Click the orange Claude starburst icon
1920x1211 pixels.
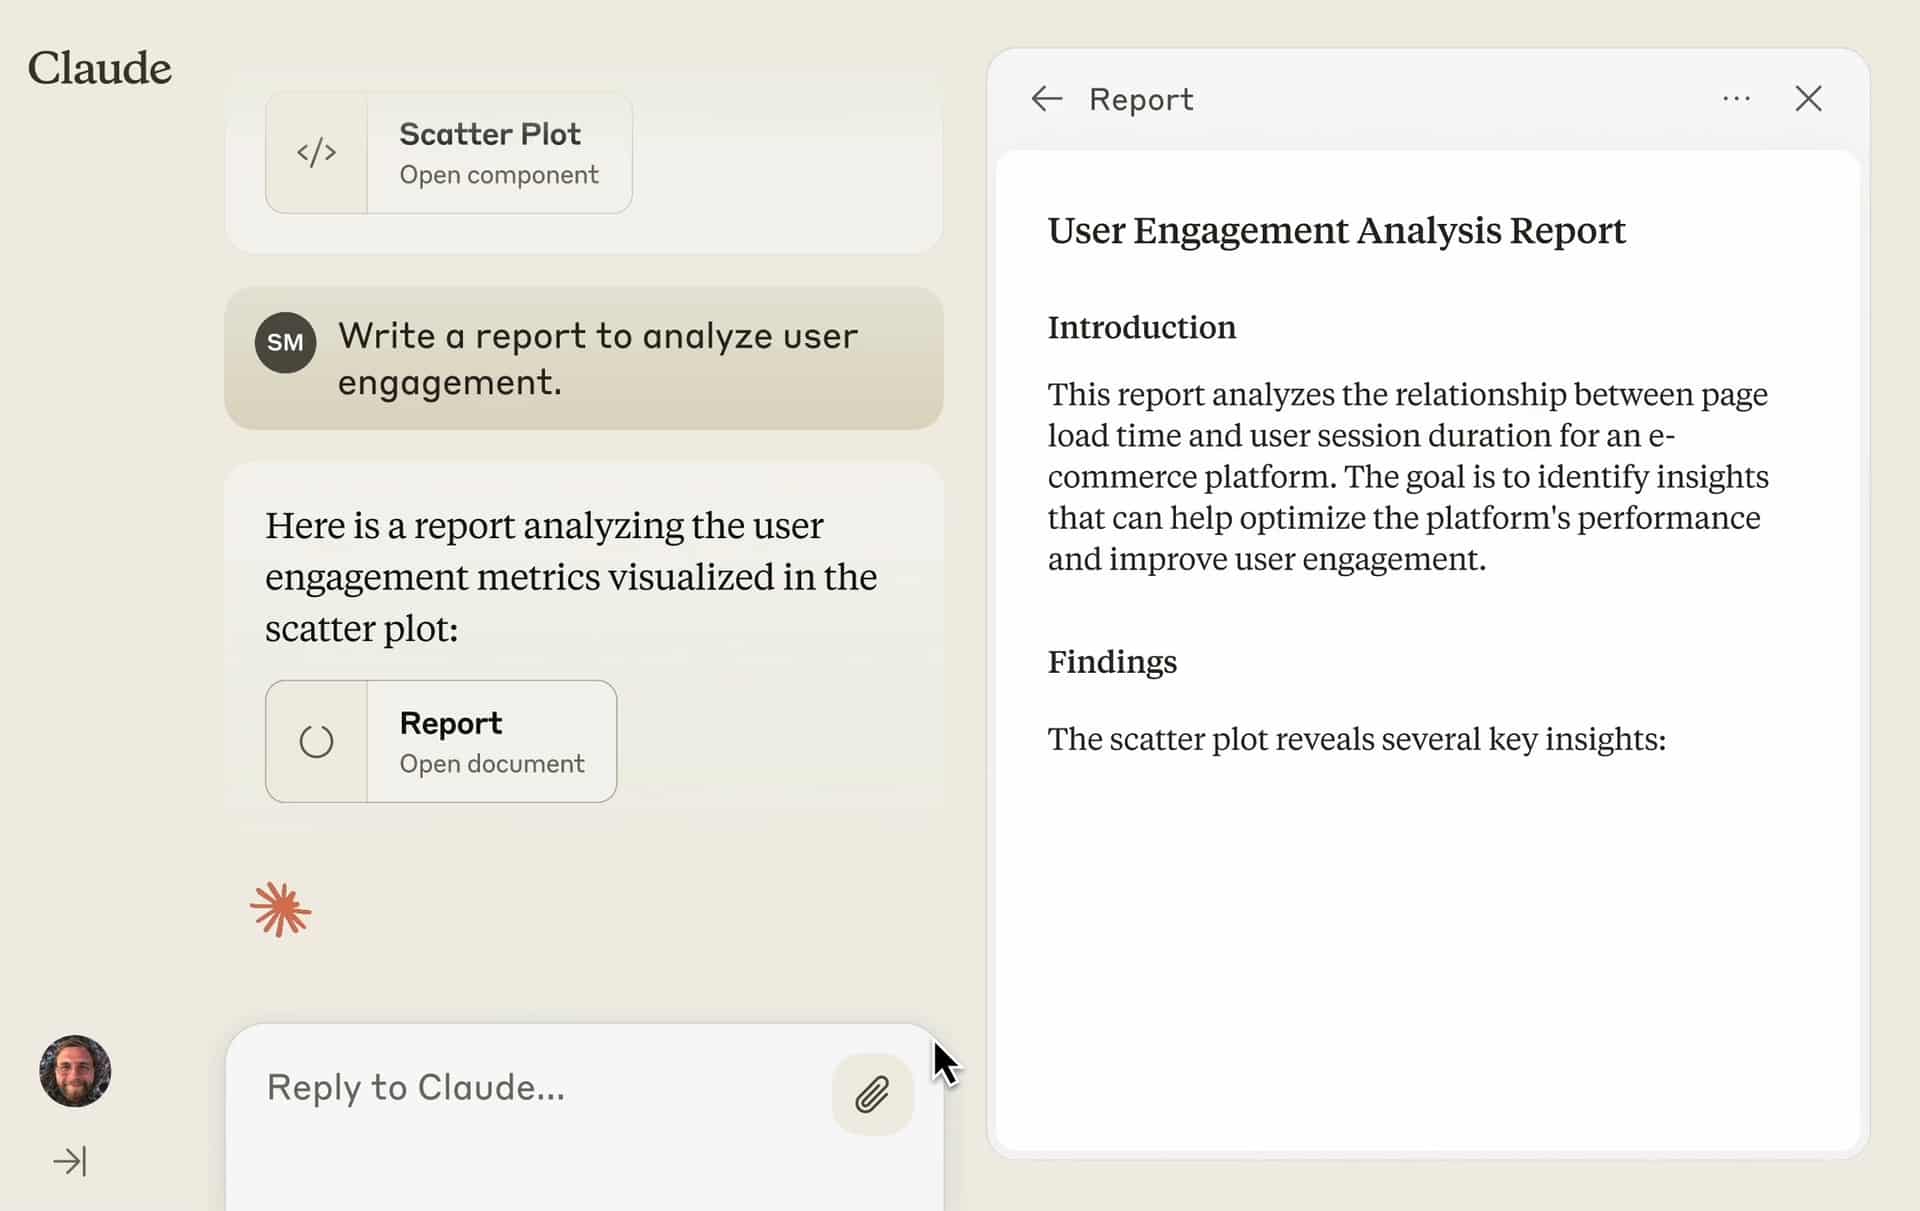[x=280, y=909]
